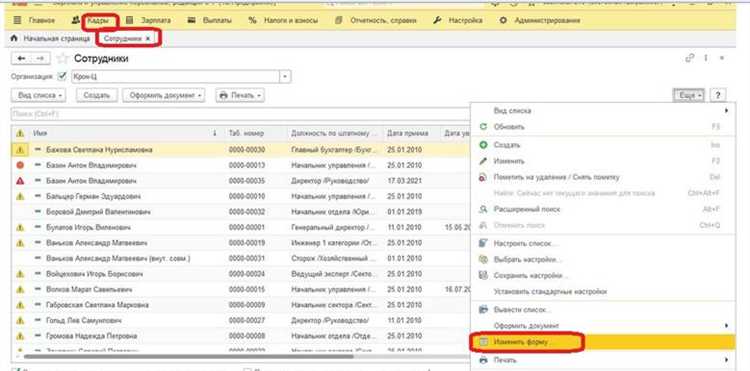Click warning icon beside Булатов Игорь Виленович

point(20,228)
